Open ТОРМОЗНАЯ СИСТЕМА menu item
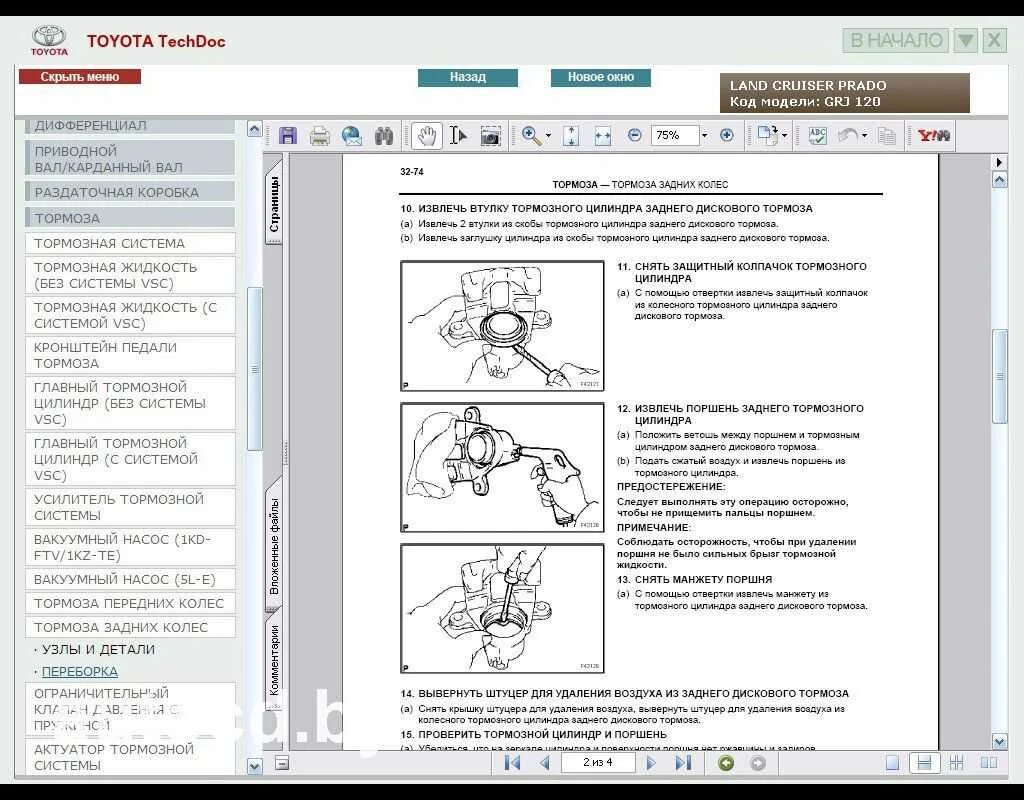 point(130,243)
